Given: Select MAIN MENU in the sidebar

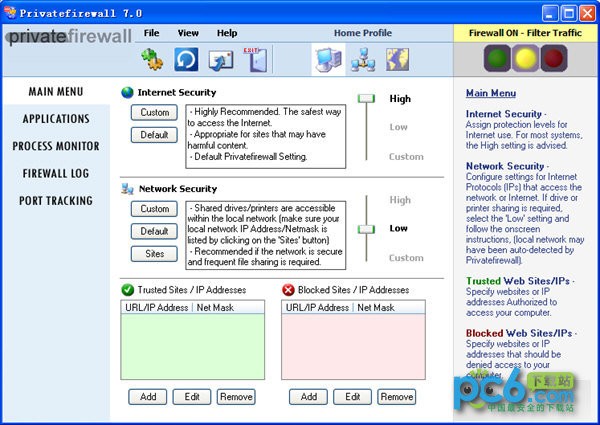Looking at the screenshot, I should [x=56, y=92].
